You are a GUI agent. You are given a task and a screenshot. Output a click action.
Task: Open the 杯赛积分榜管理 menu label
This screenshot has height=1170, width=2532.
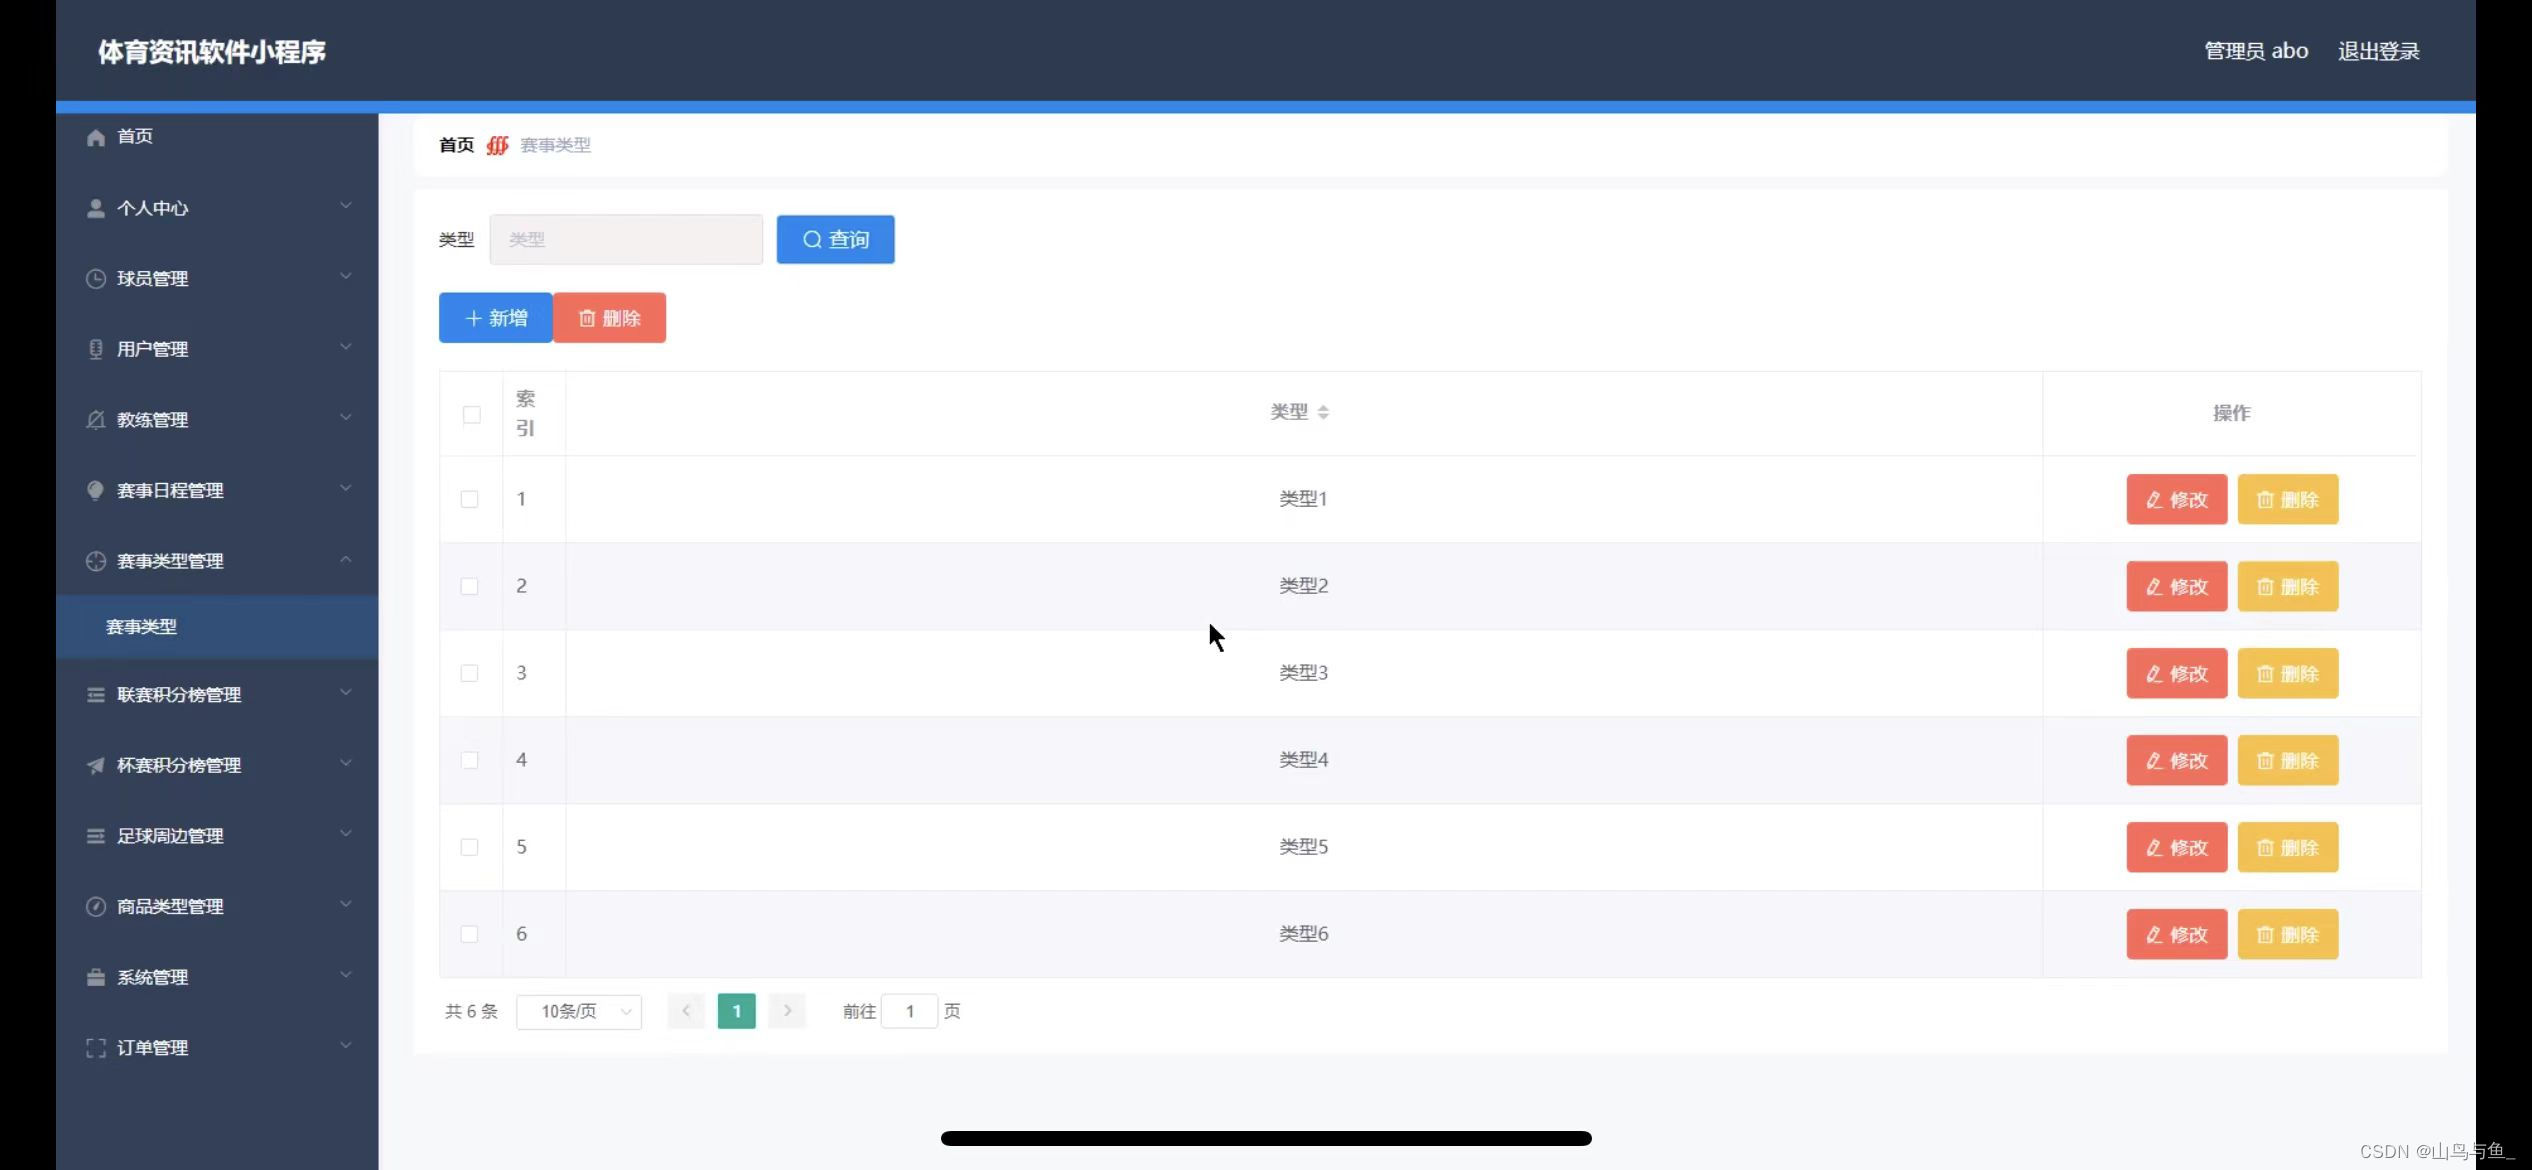(x=179, y=766)
